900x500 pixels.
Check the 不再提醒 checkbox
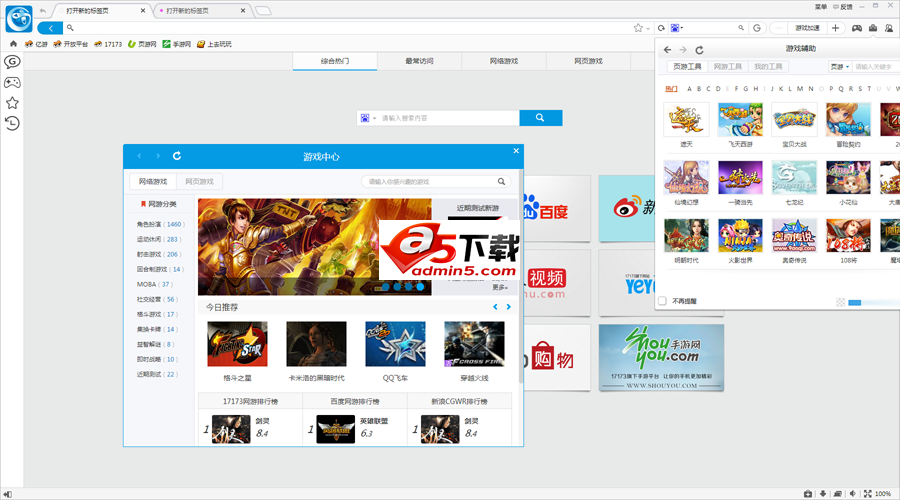(x=662, y=300)
